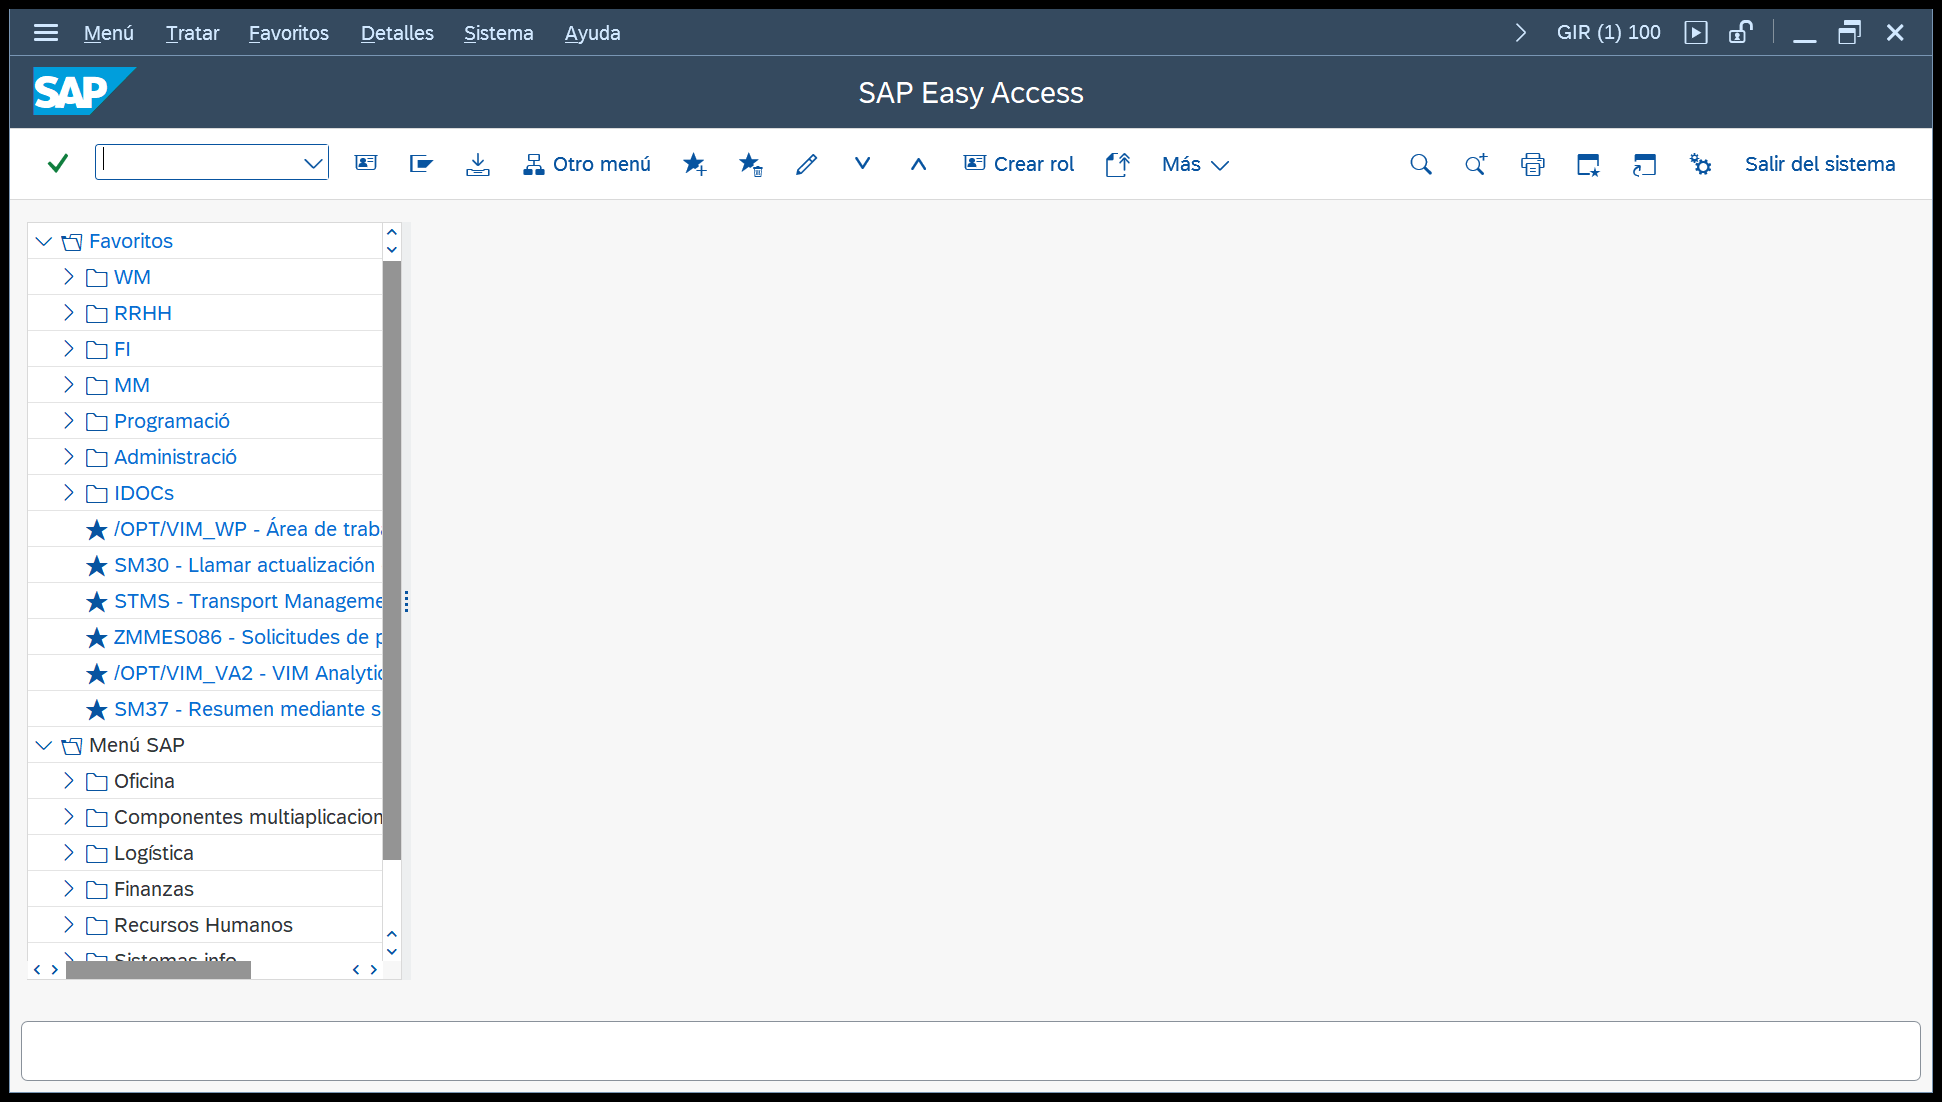Click the Otro menú button

[587, 164]
